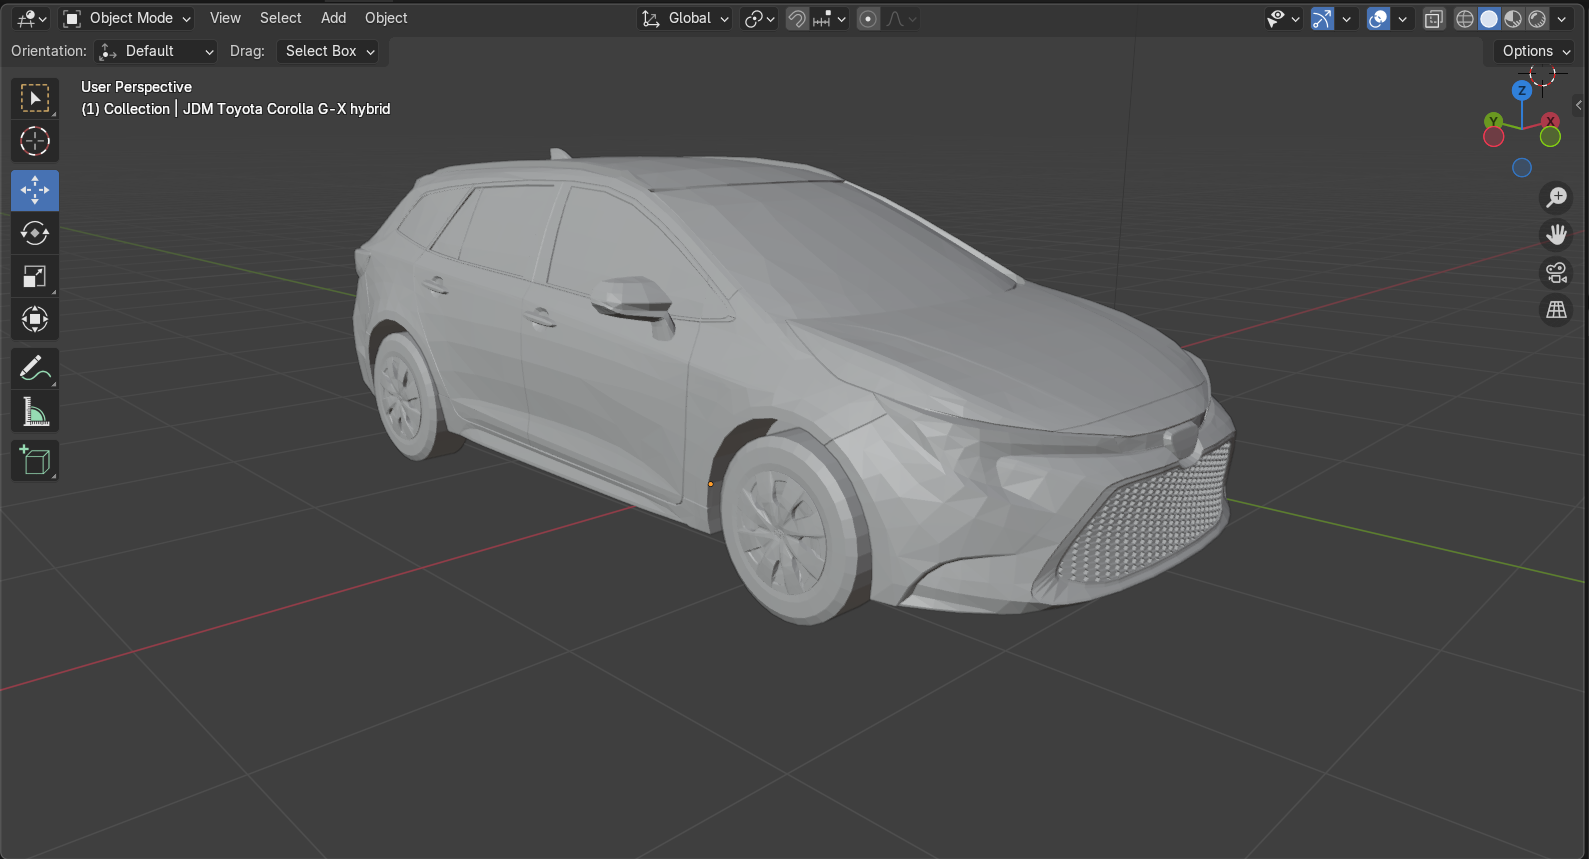The width and height of the screenshot is (1589, 859).
Task: Open Global transform orientation dropdown
Action: point(686,18)
